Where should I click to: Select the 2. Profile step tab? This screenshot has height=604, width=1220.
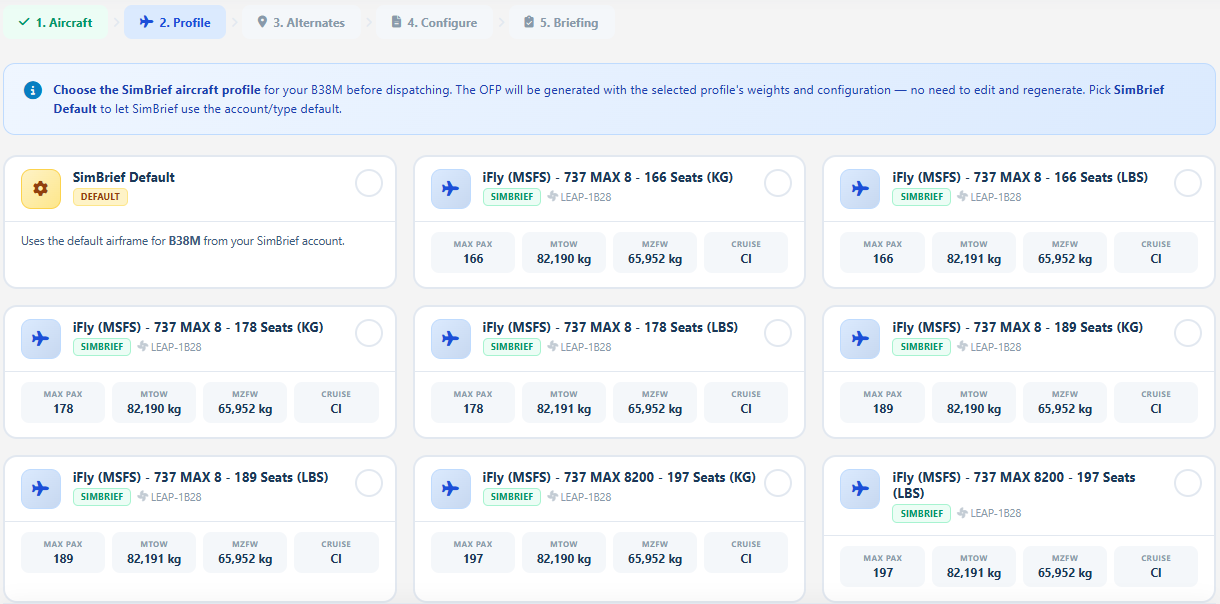point(175,22)
